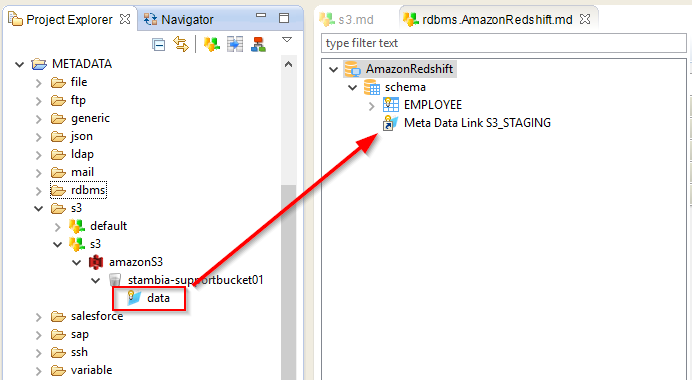Click the ftp folder icon

(58, 101)
